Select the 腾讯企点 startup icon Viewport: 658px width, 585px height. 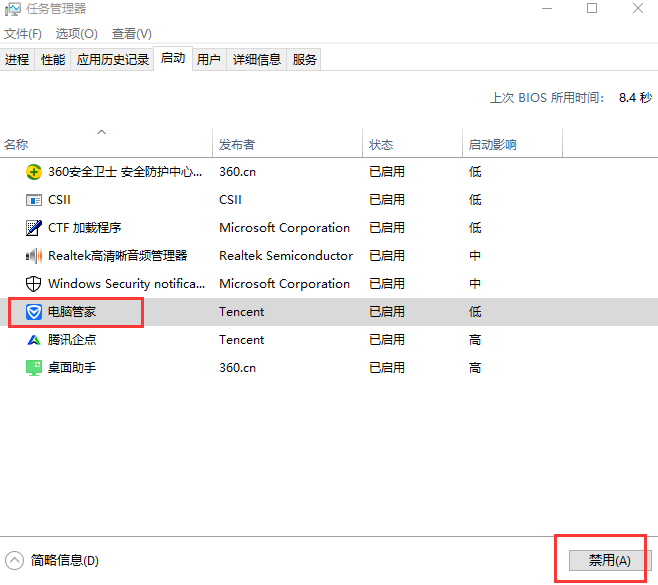tap(33, 340)
